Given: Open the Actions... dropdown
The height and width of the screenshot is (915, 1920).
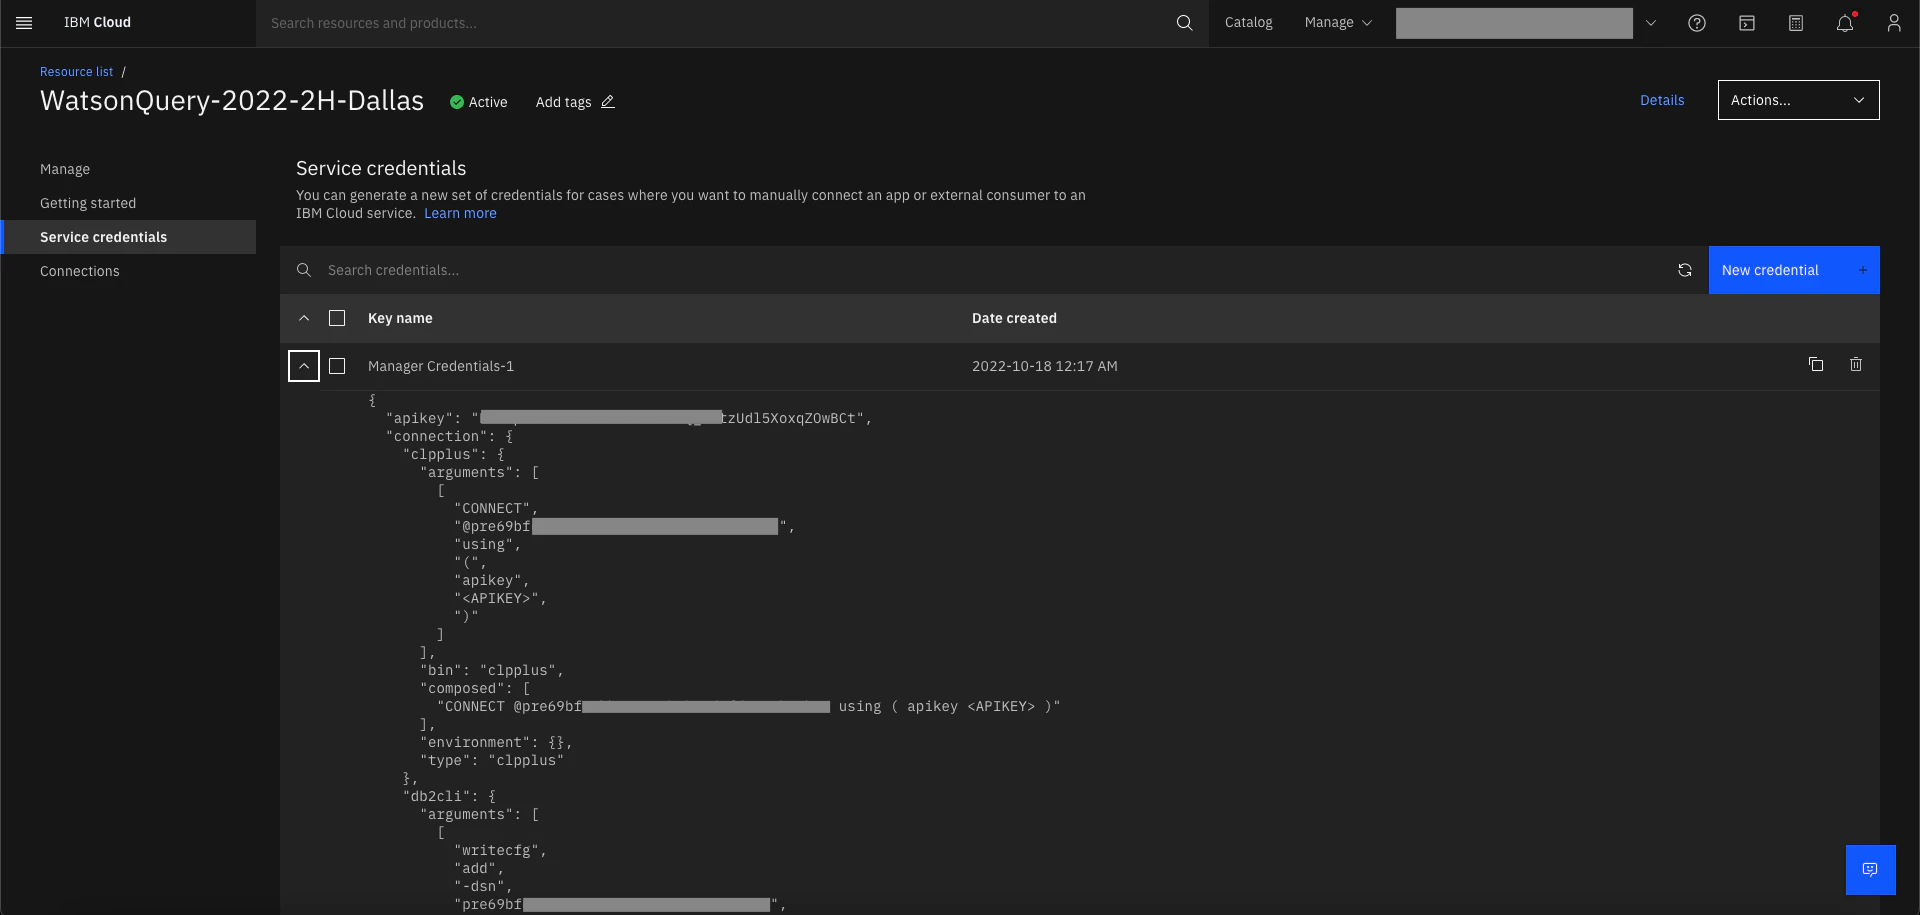Looking at the screenshot, I should [x=1798, y=100].
